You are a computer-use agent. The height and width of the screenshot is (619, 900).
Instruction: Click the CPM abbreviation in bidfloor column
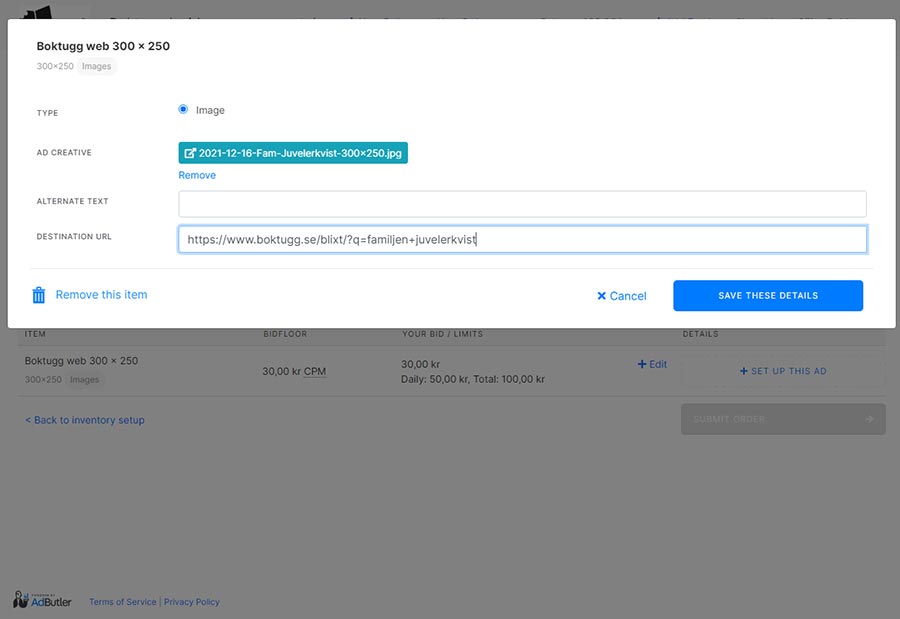point(315,372)
